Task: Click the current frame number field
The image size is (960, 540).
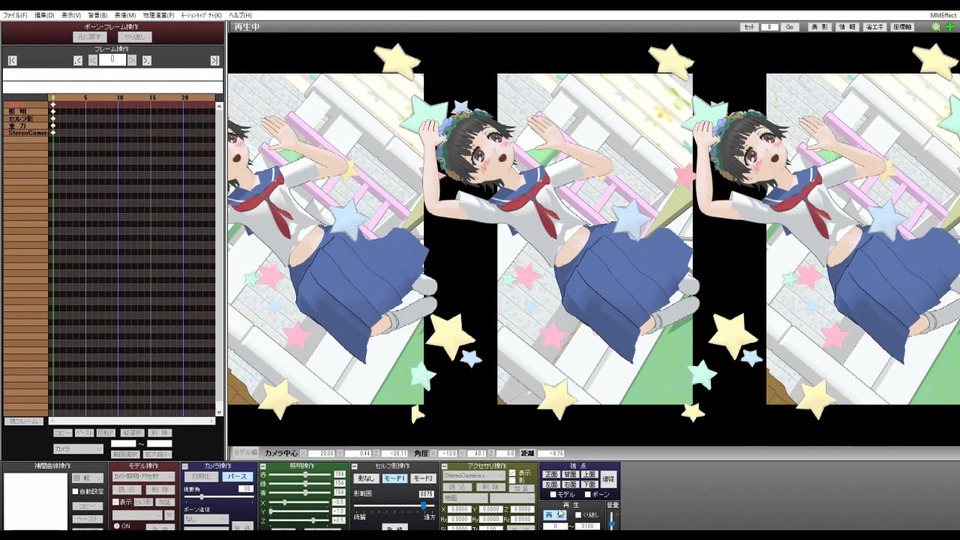Action: tap(112, 59)
